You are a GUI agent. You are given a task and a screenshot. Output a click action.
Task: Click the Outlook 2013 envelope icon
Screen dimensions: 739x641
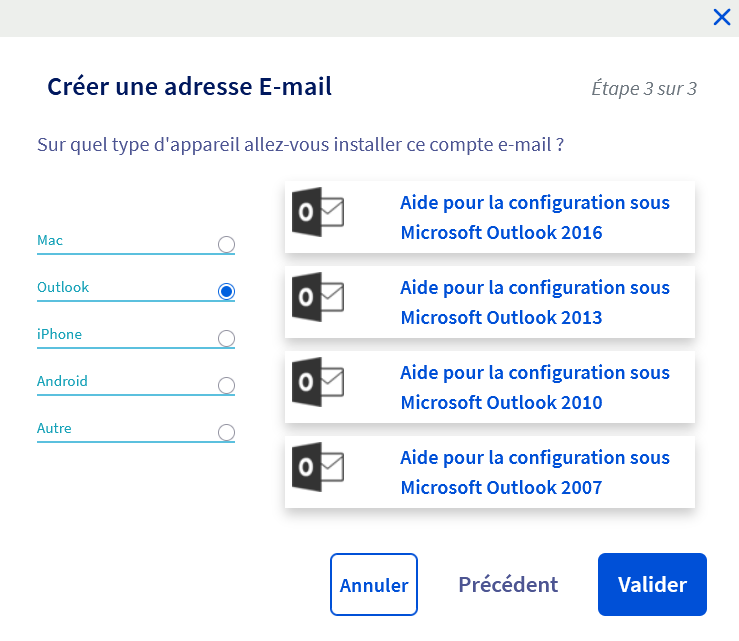318,297
